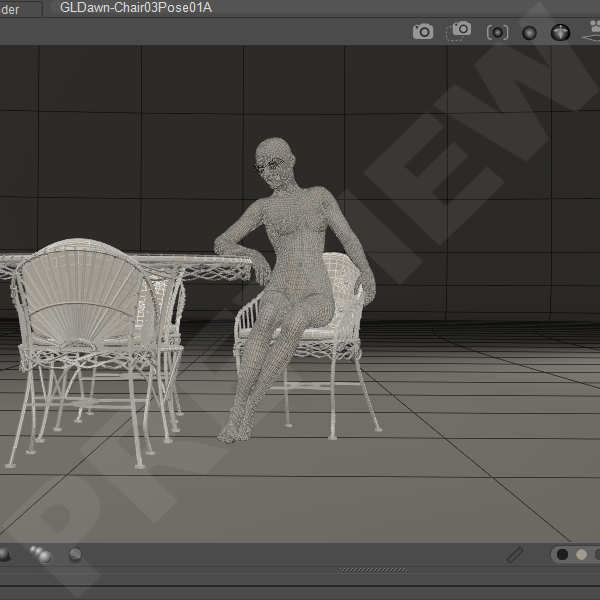The height and width of the screenshot is (600, 600).
Task: Pick the light beige color dot at bottom-right
Action: click(x=581, y=554)
